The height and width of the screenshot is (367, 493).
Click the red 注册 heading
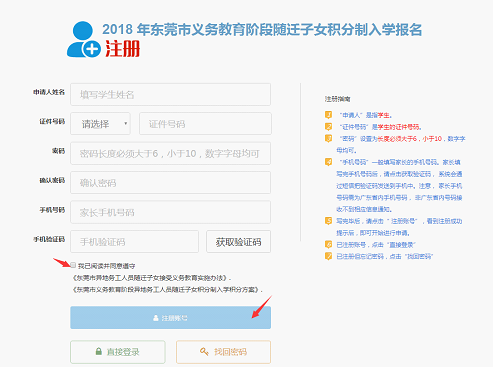pos(123,49)
